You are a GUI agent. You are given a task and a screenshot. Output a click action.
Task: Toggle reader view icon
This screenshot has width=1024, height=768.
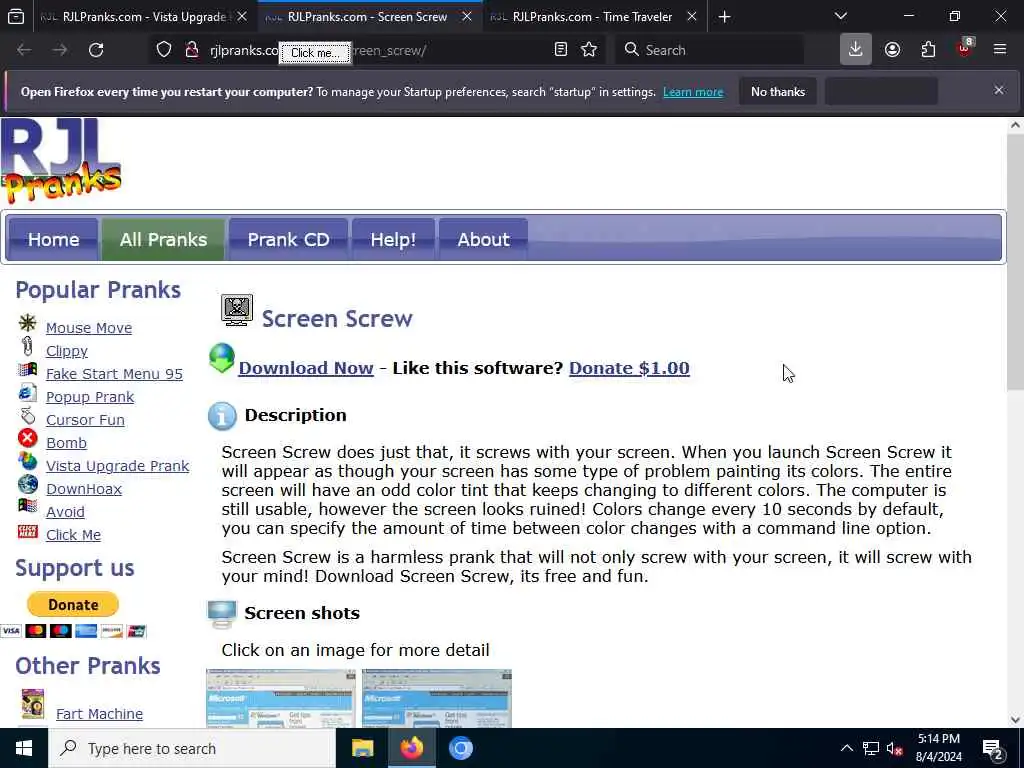pos(560,50)
